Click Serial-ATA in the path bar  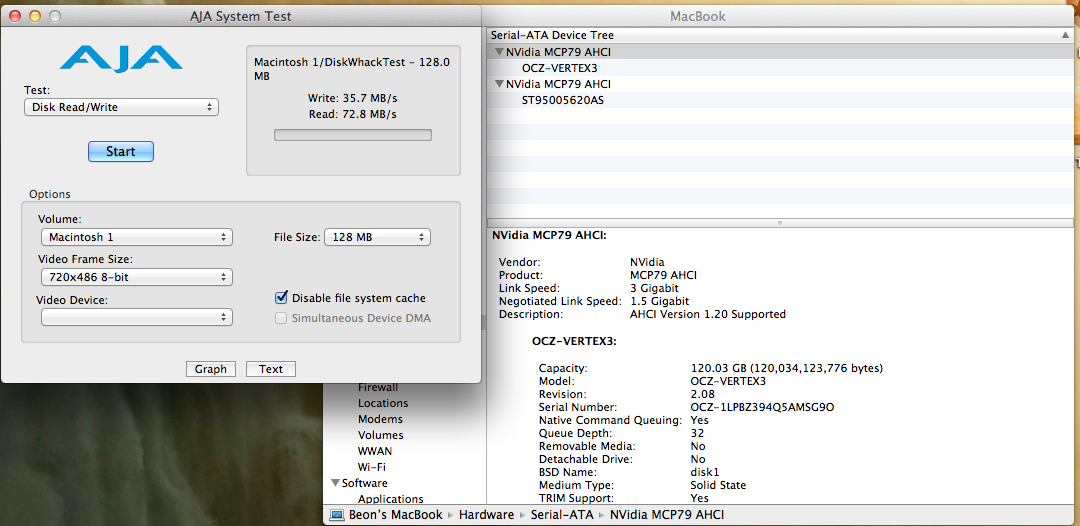(562, 515)
